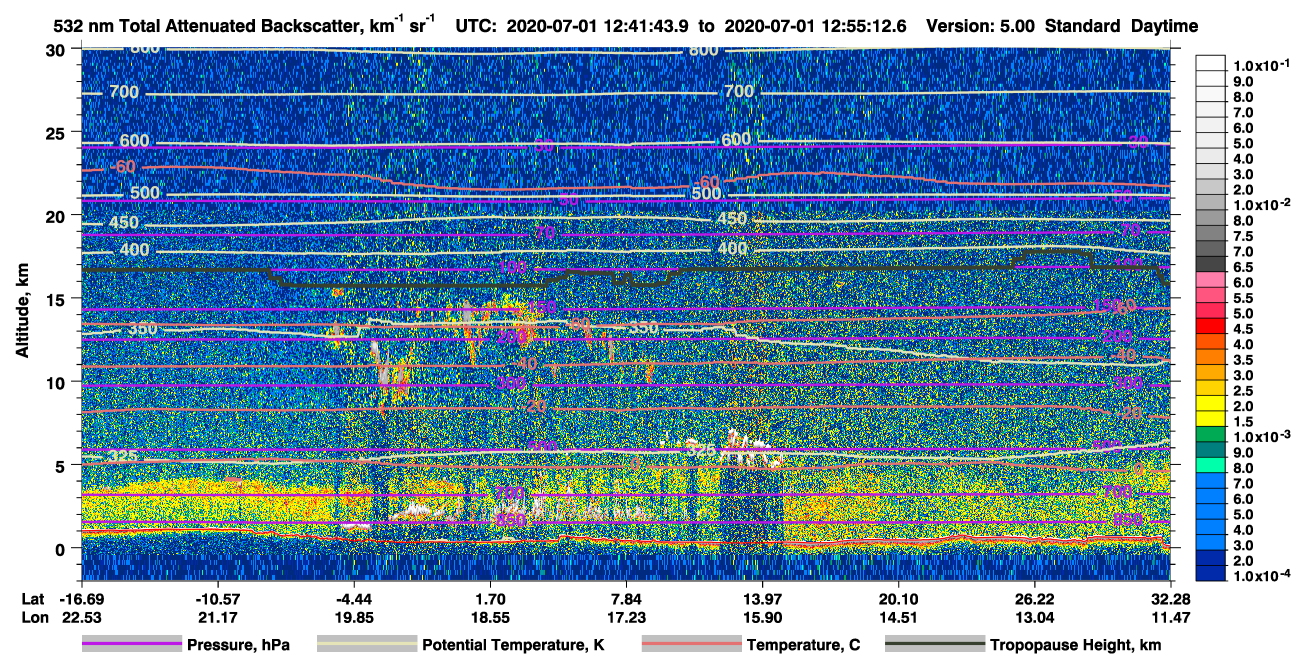Click the Potential Temperature legend line sample
The height and width of the screenshot is (667, 1300).
tap(367, 645)
